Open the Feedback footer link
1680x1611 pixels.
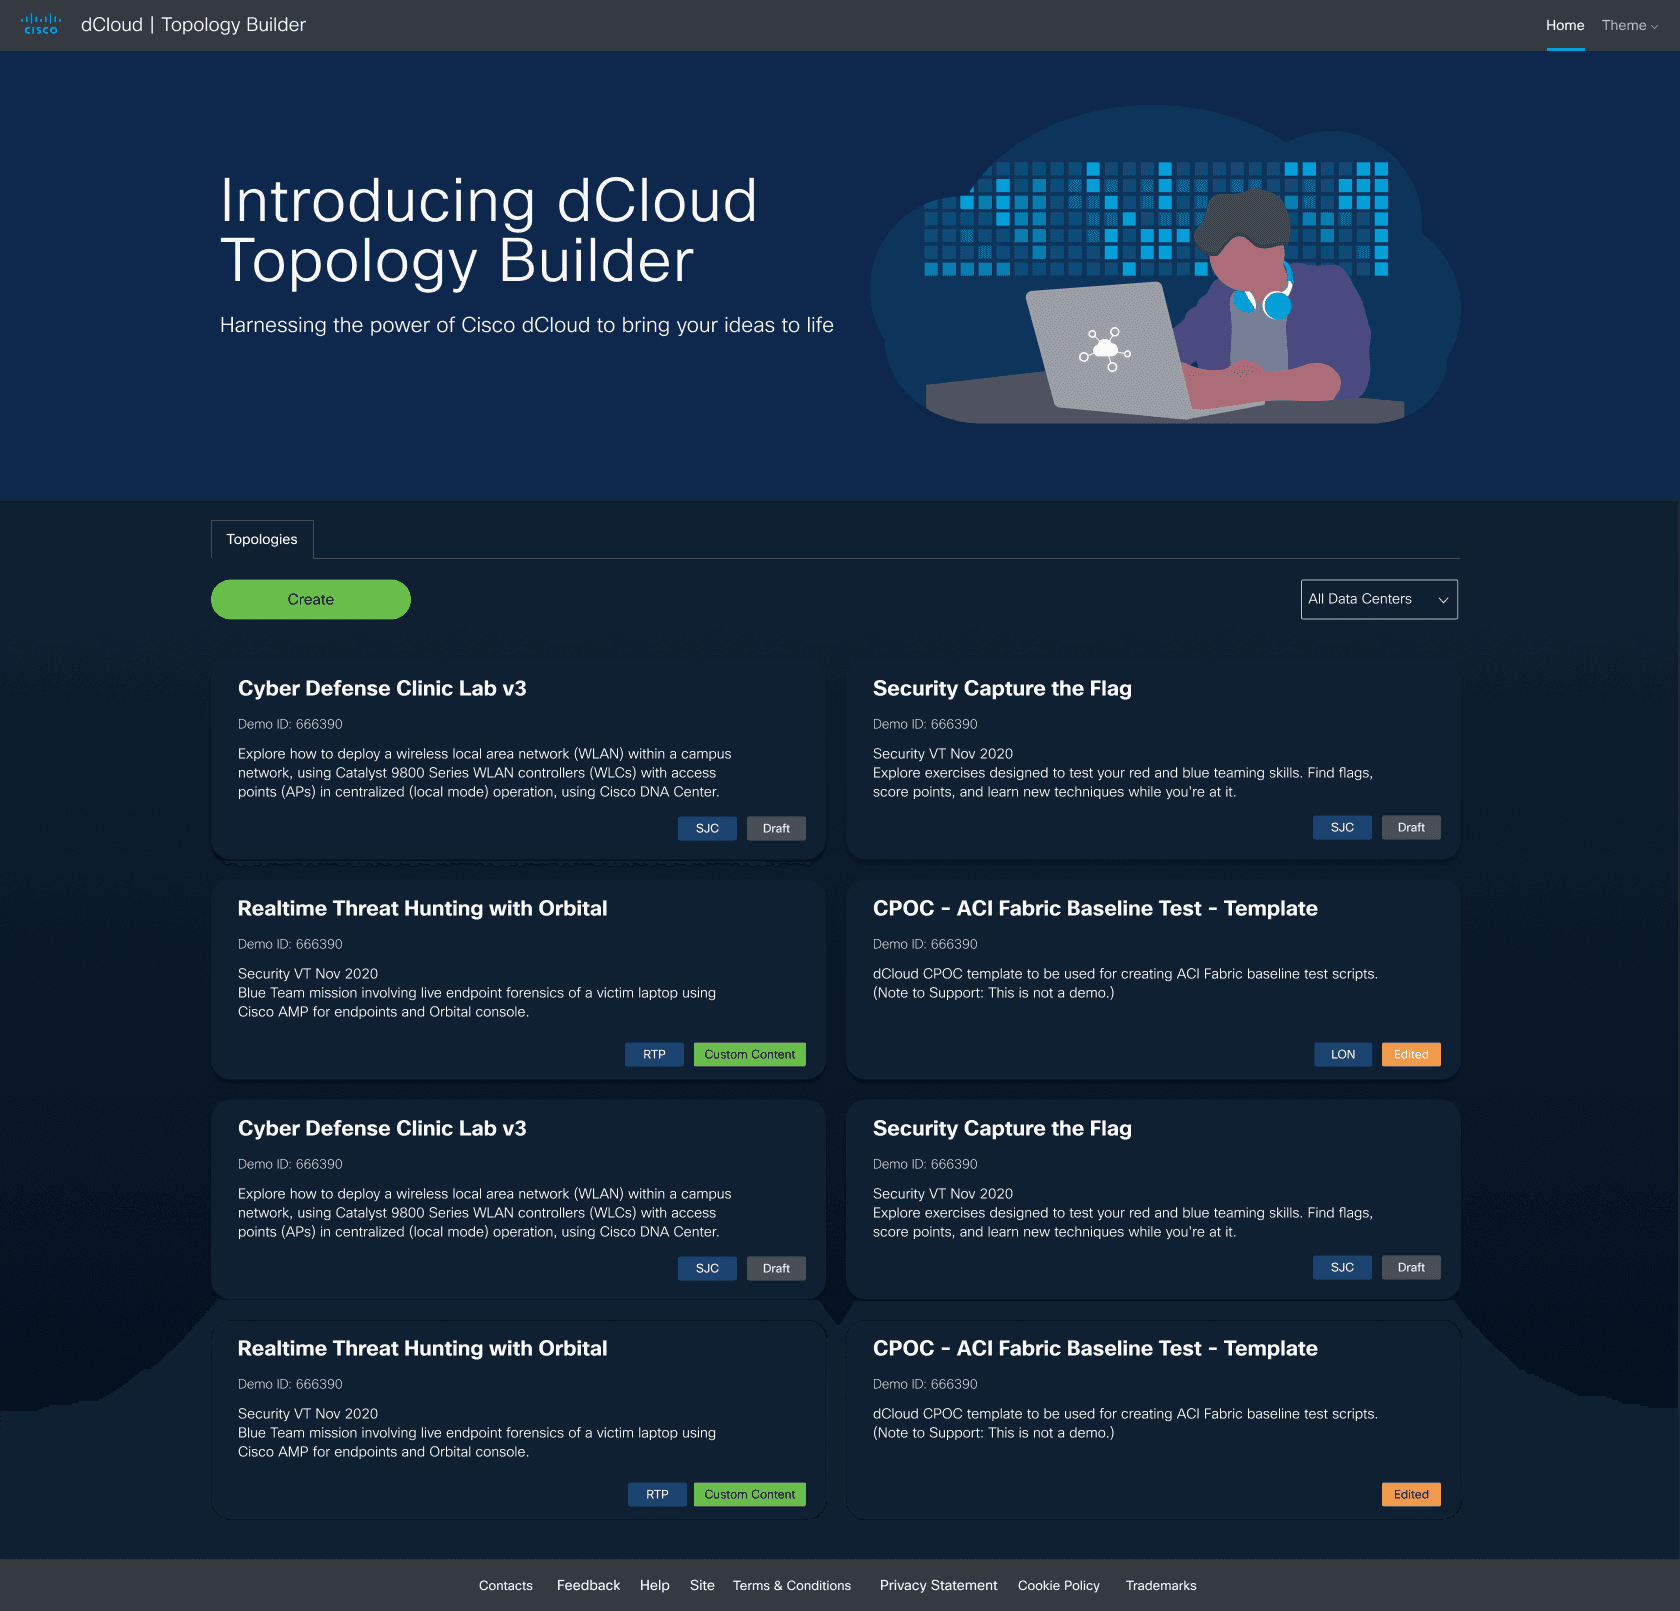[588, 1585]
